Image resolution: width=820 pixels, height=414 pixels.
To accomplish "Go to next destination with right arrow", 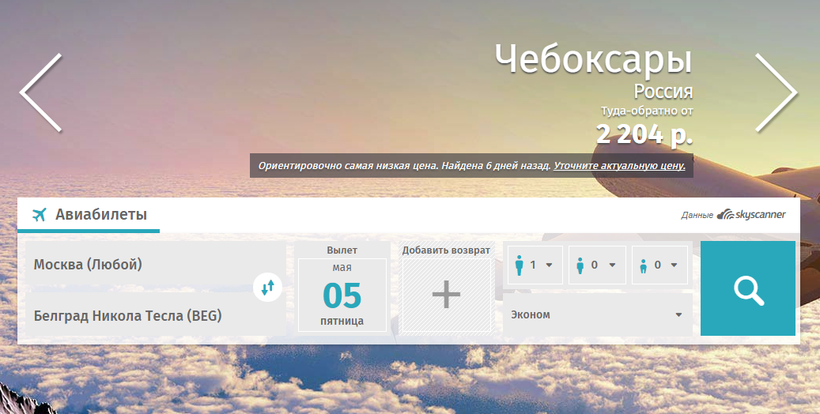I will click(775, 92).
